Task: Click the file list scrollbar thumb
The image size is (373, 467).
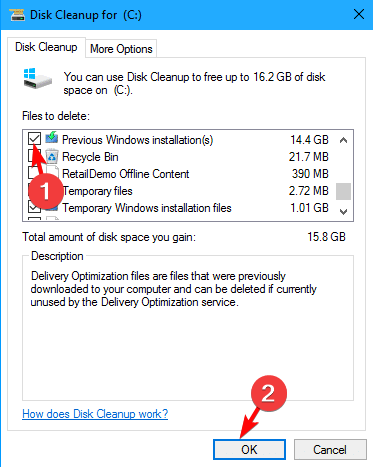Action: tap(343, 191)
